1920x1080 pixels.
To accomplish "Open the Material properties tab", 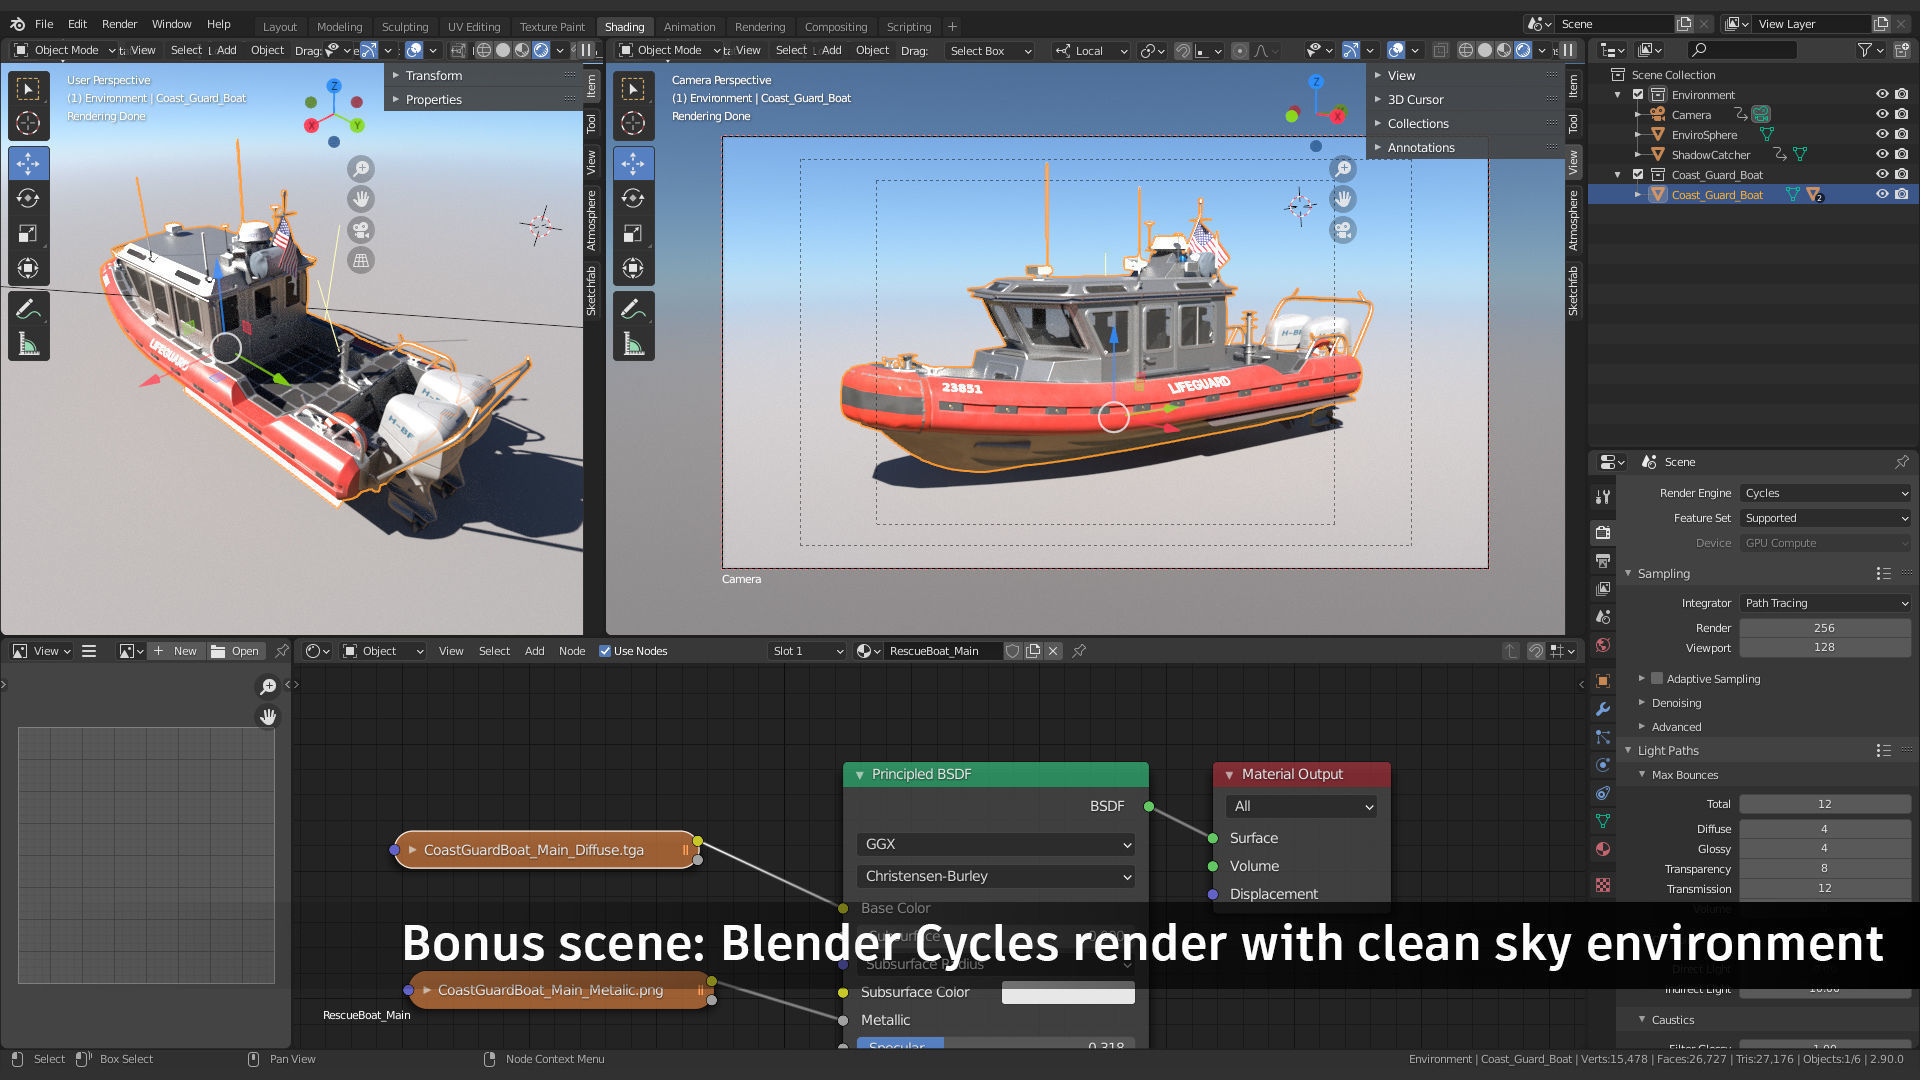I will pos(1603,849).
